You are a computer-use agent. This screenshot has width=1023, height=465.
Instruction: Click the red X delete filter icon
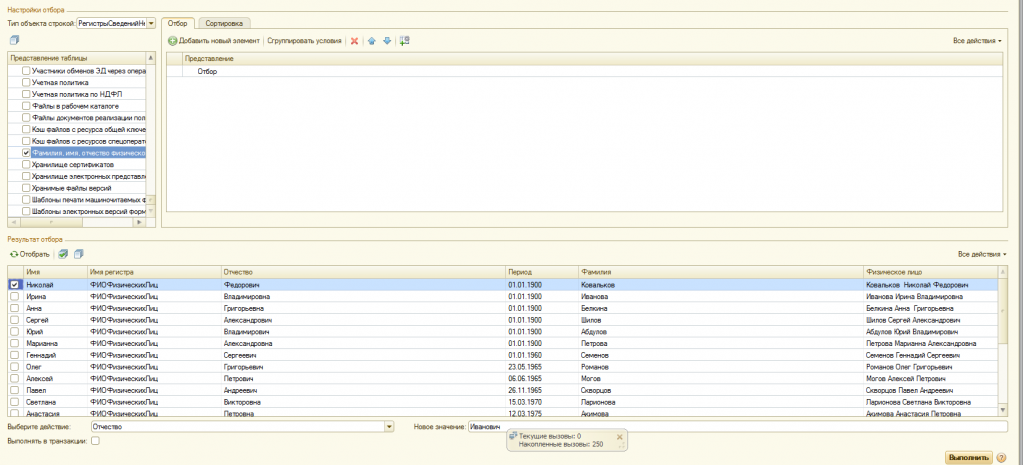(x=354, y=41)
